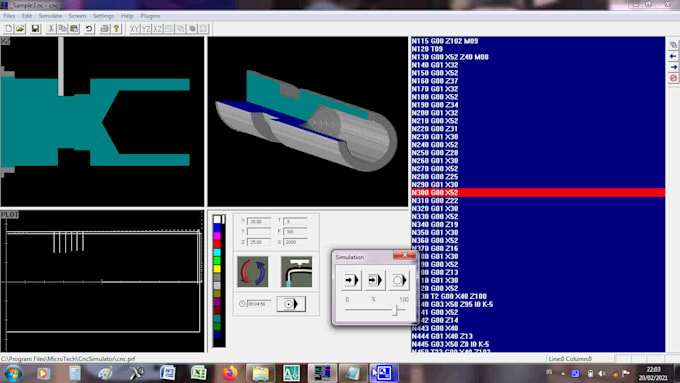Click the last toolbar icon with four squares
The image size is (680, 383).
click(x=203, y=29)
